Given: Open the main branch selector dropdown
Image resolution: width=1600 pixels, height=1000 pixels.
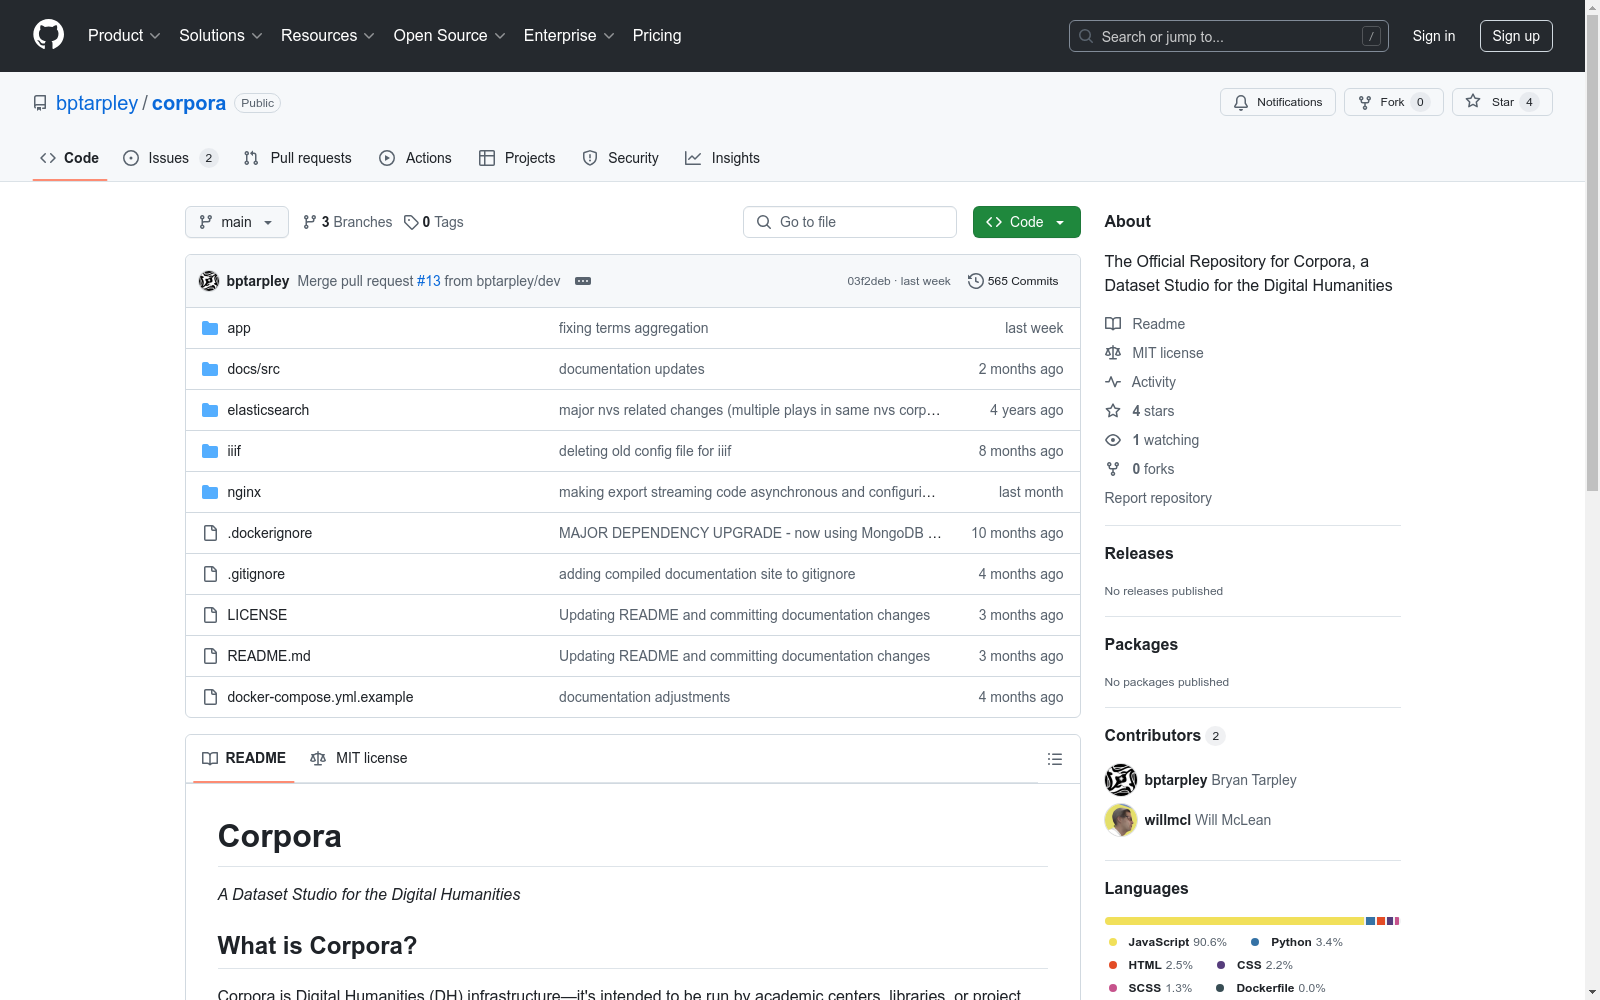Looking at the screenshot, I should pos(237,222).
